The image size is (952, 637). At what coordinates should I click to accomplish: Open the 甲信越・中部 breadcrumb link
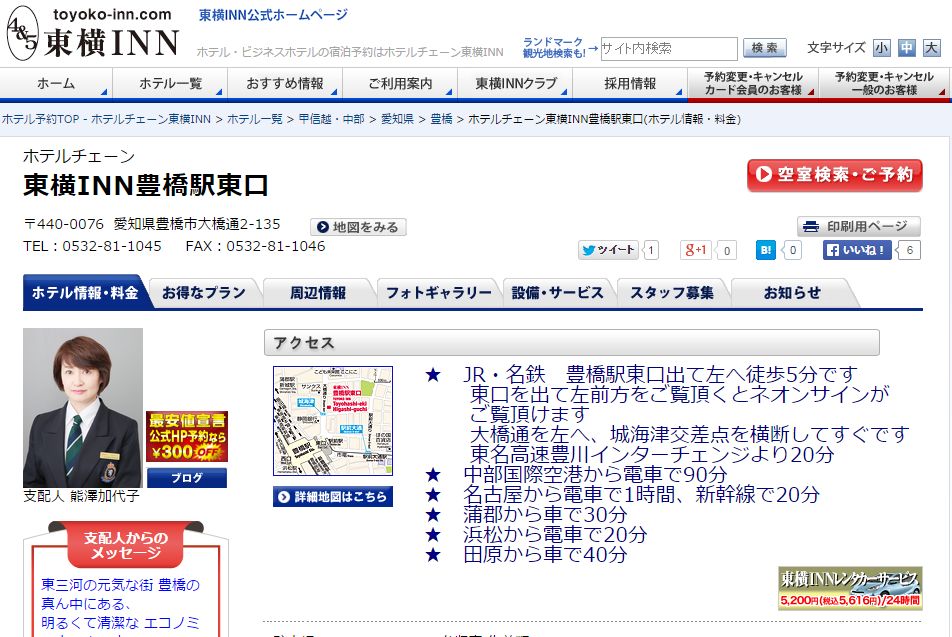[332, 119]
